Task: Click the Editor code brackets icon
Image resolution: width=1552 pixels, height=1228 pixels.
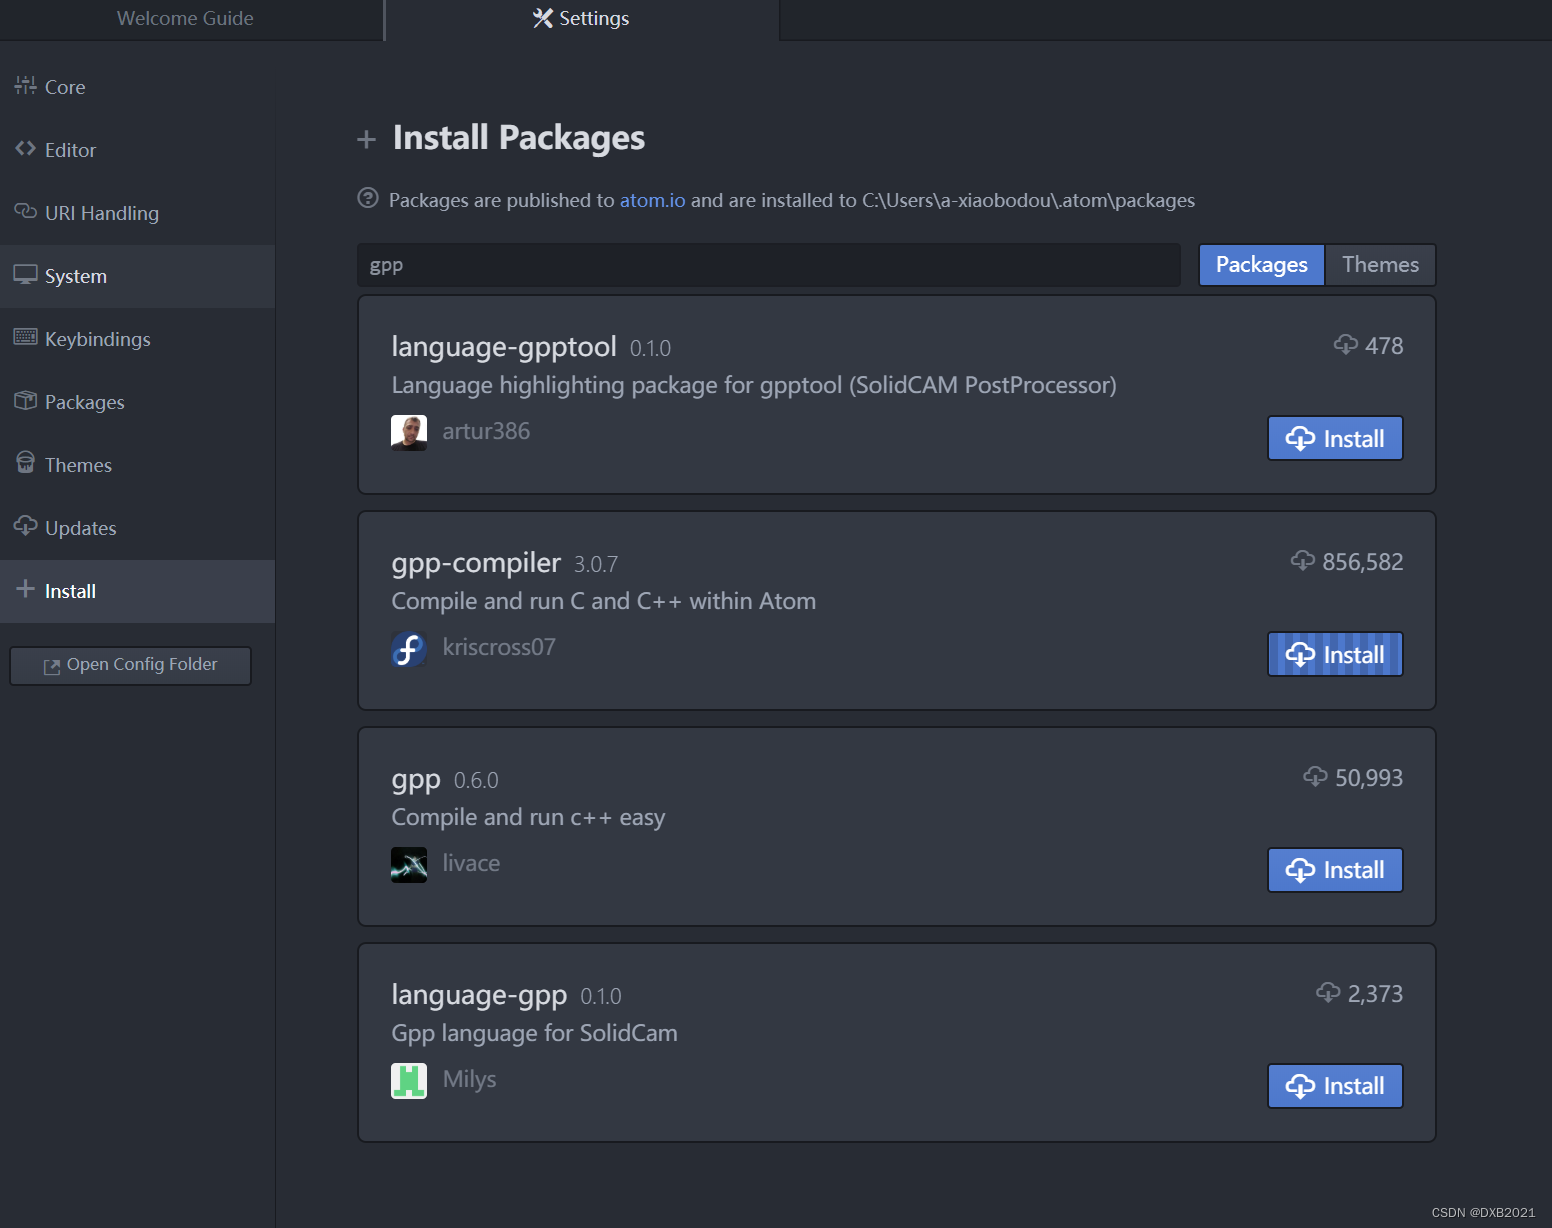Action: (25, 148)
